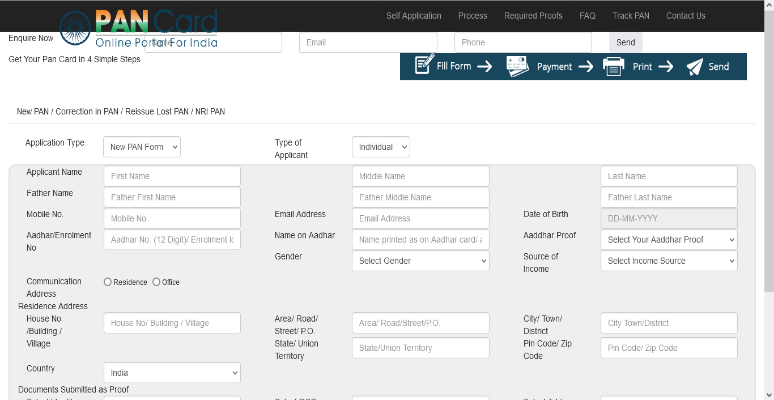Image resolution: width=774 pixels, height=400 pixels.
Task: Select the Office radio button
Action: pos(156,282)
